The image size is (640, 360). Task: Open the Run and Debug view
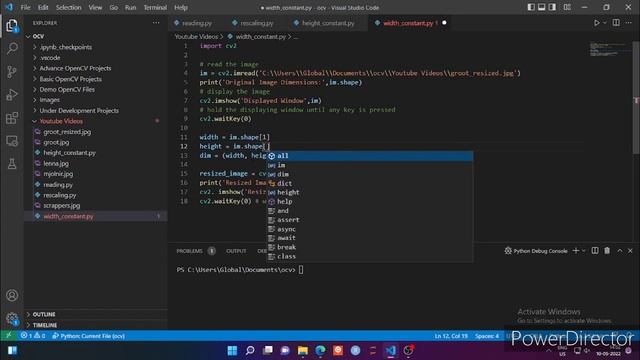(12, 95)
